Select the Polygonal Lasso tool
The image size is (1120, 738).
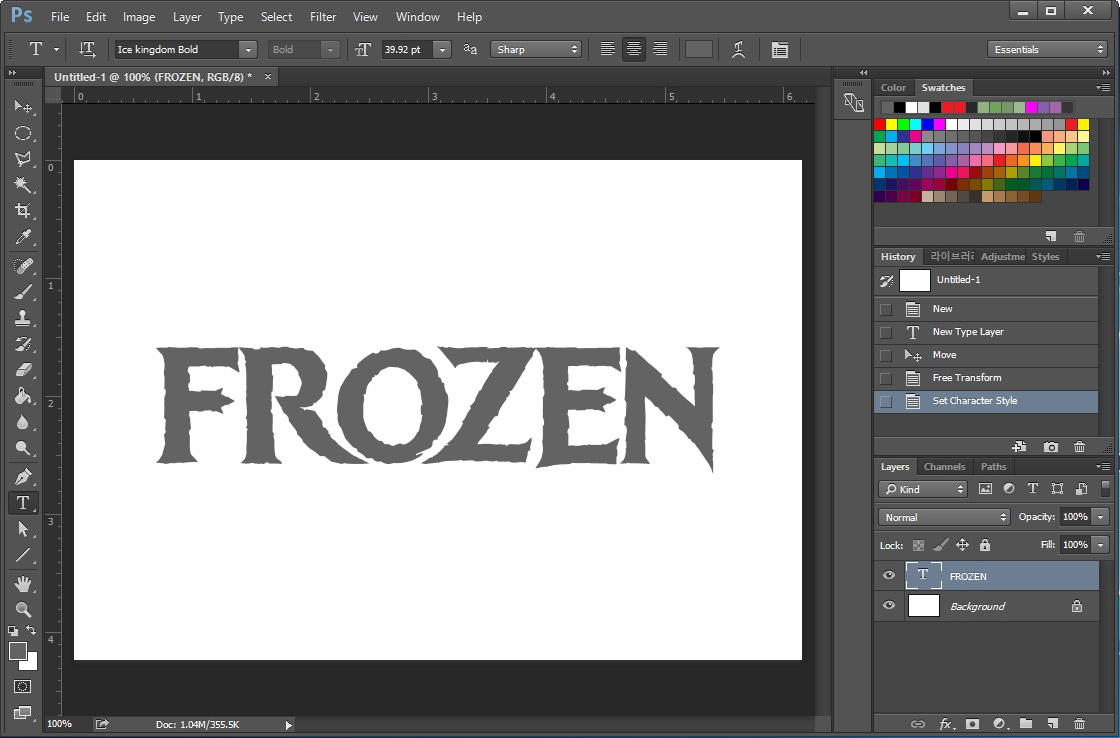click(23, 159)
